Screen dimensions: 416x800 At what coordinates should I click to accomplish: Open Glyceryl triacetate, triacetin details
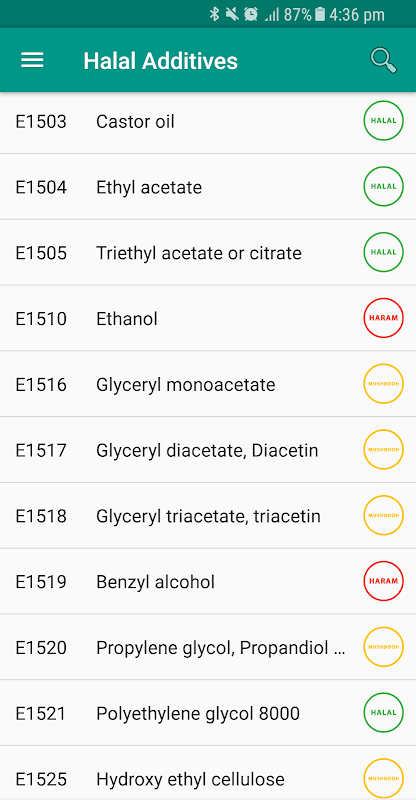point(208,516)
